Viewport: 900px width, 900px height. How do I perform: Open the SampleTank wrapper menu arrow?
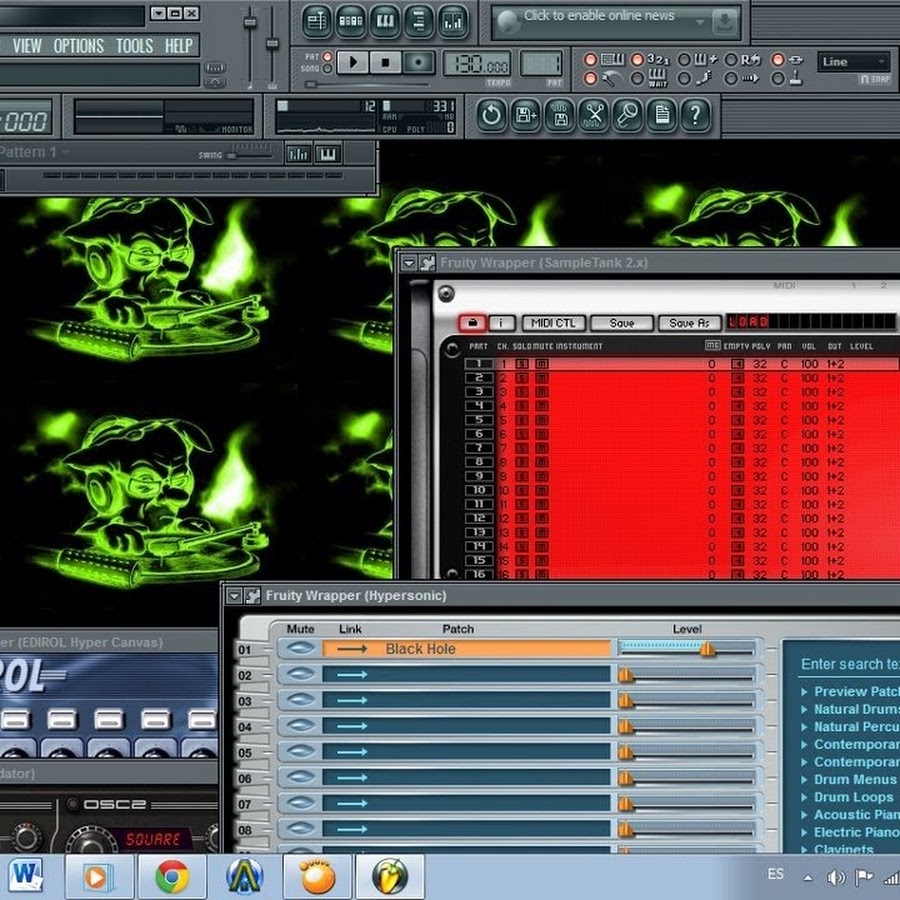(408, 263)
